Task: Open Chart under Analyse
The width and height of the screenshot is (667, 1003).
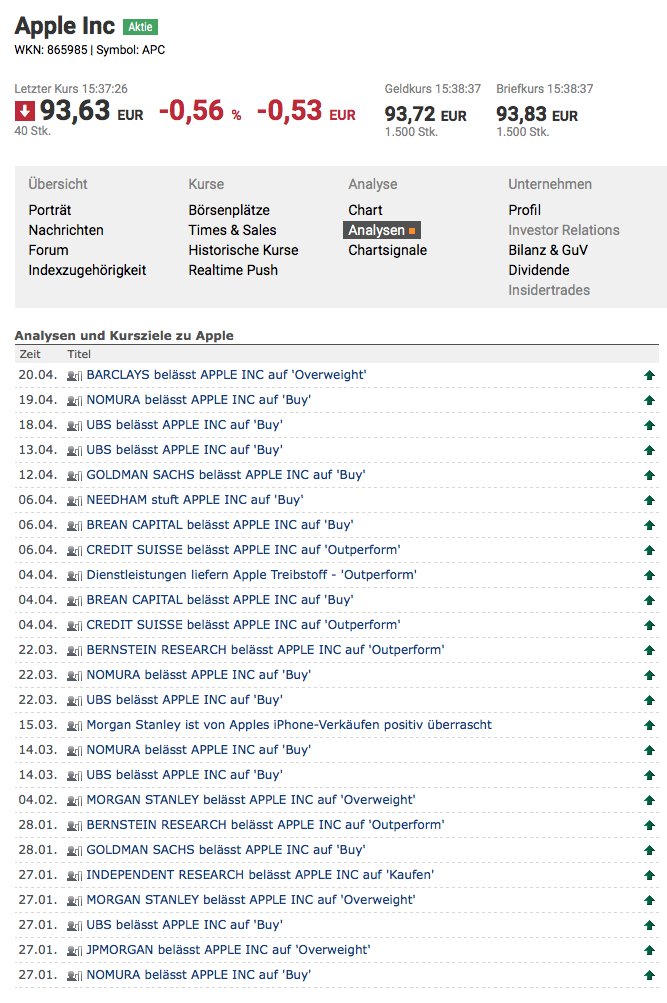Action: [365, 210]
